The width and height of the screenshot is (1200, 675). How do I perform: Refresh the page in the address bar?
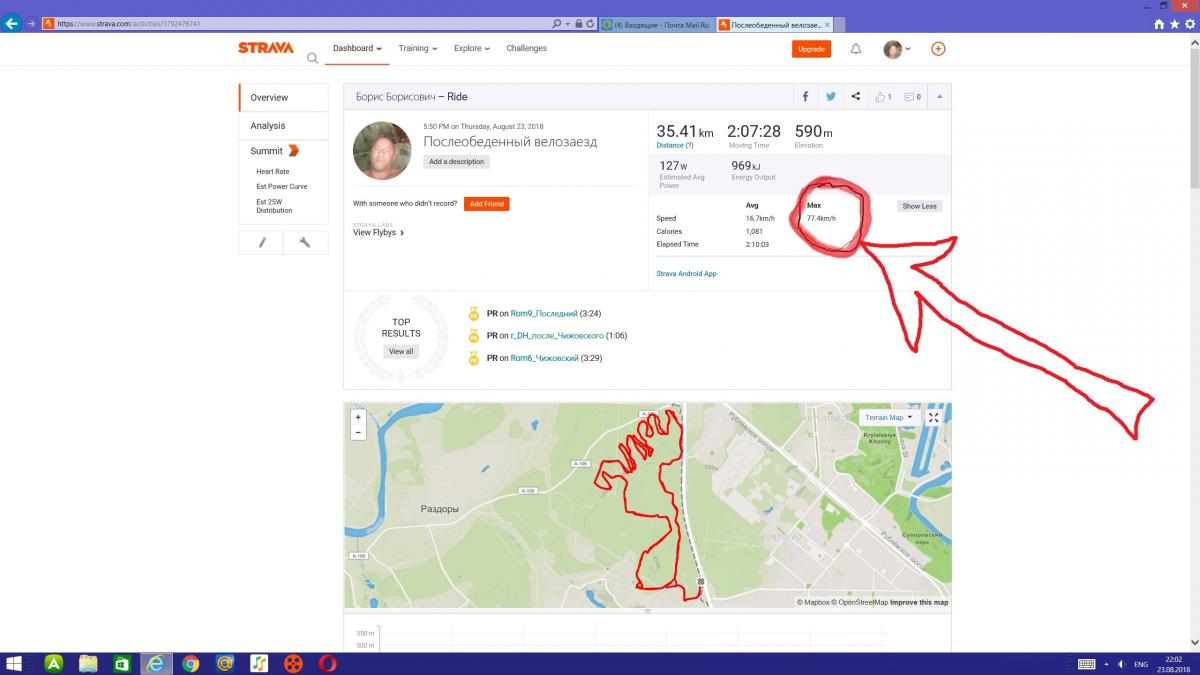[x=591, y=23]
